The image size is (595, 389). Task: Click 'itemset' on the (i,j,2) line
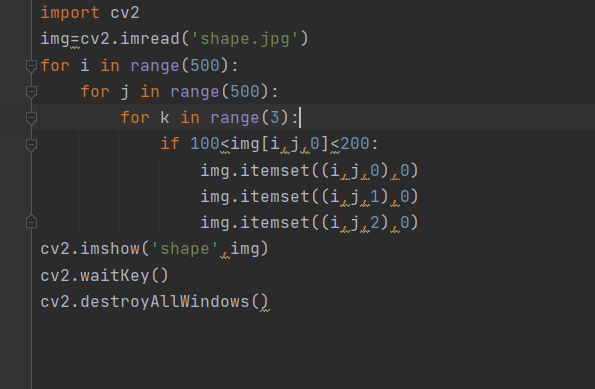pos(275,222)
